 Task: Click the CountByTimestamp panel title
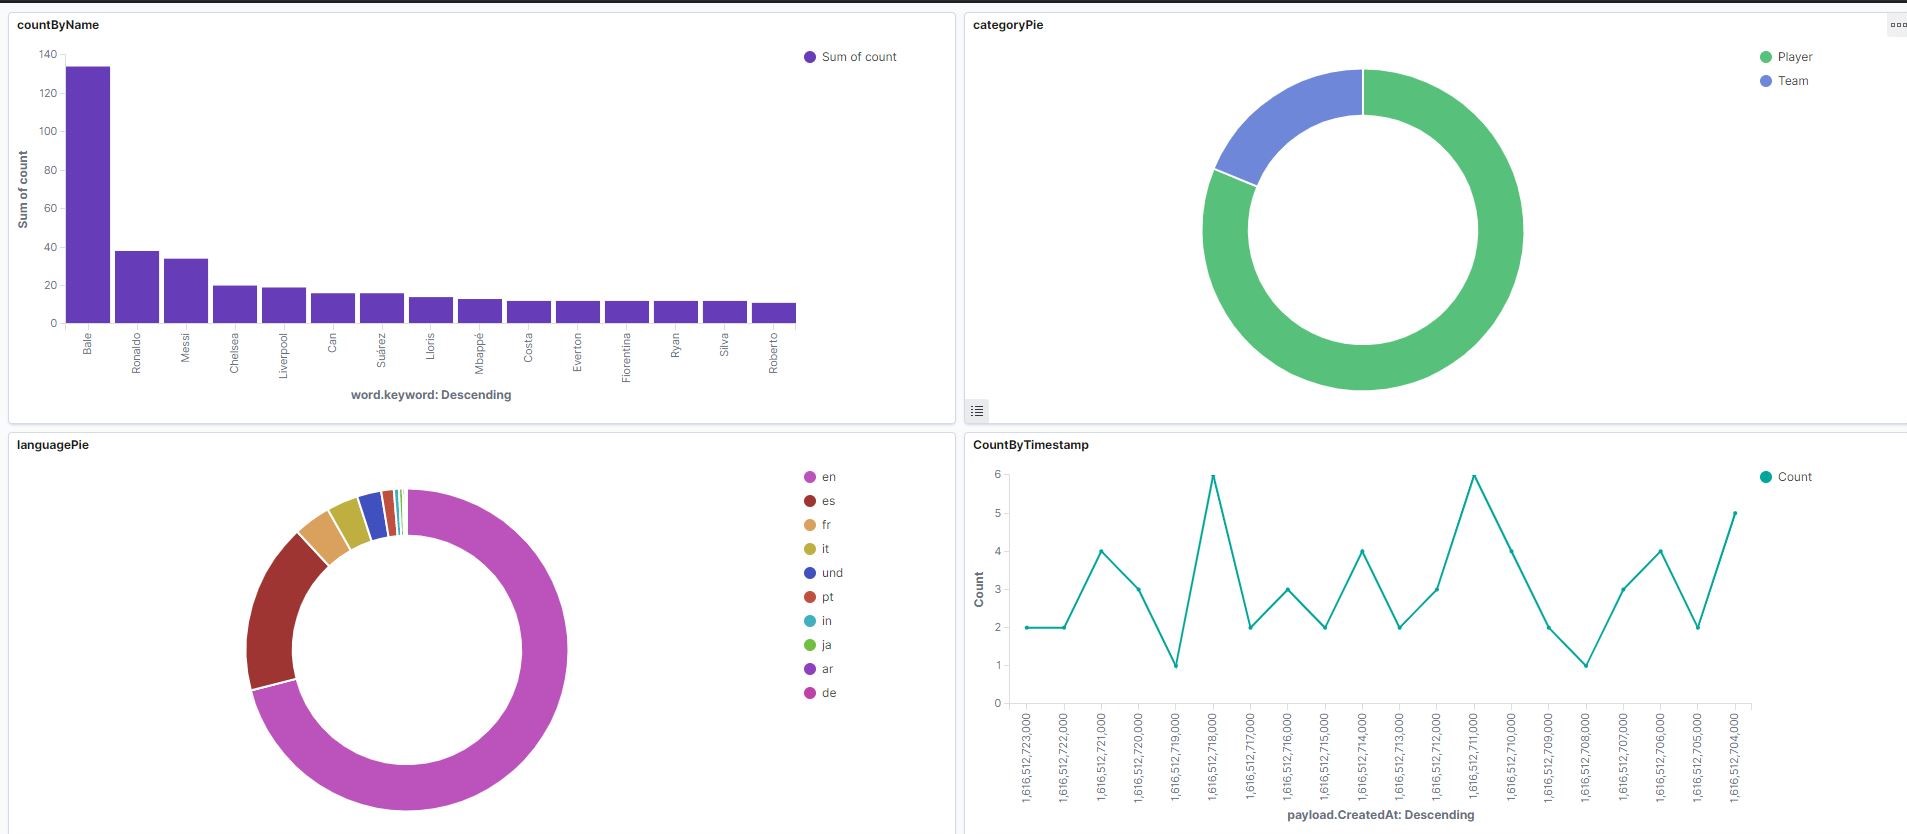point(1031,445)
